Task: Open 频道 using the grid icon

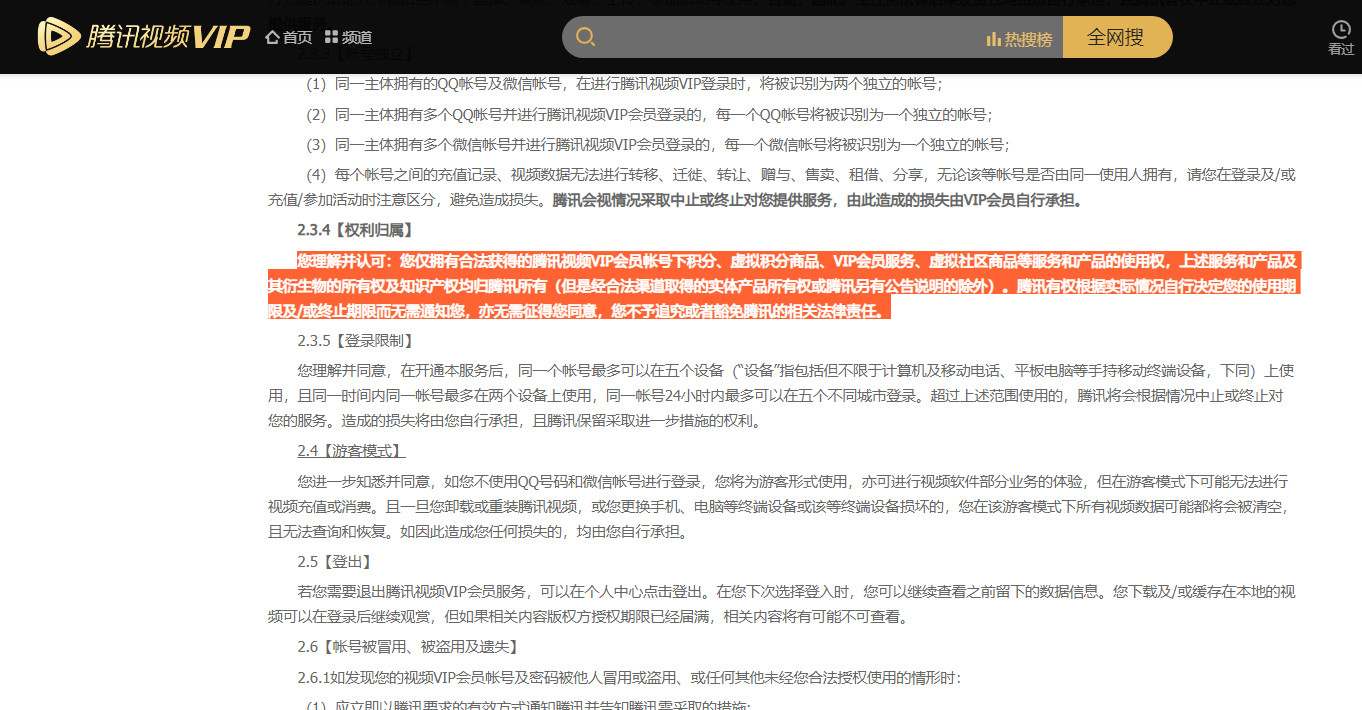Action: coord(331,37)
